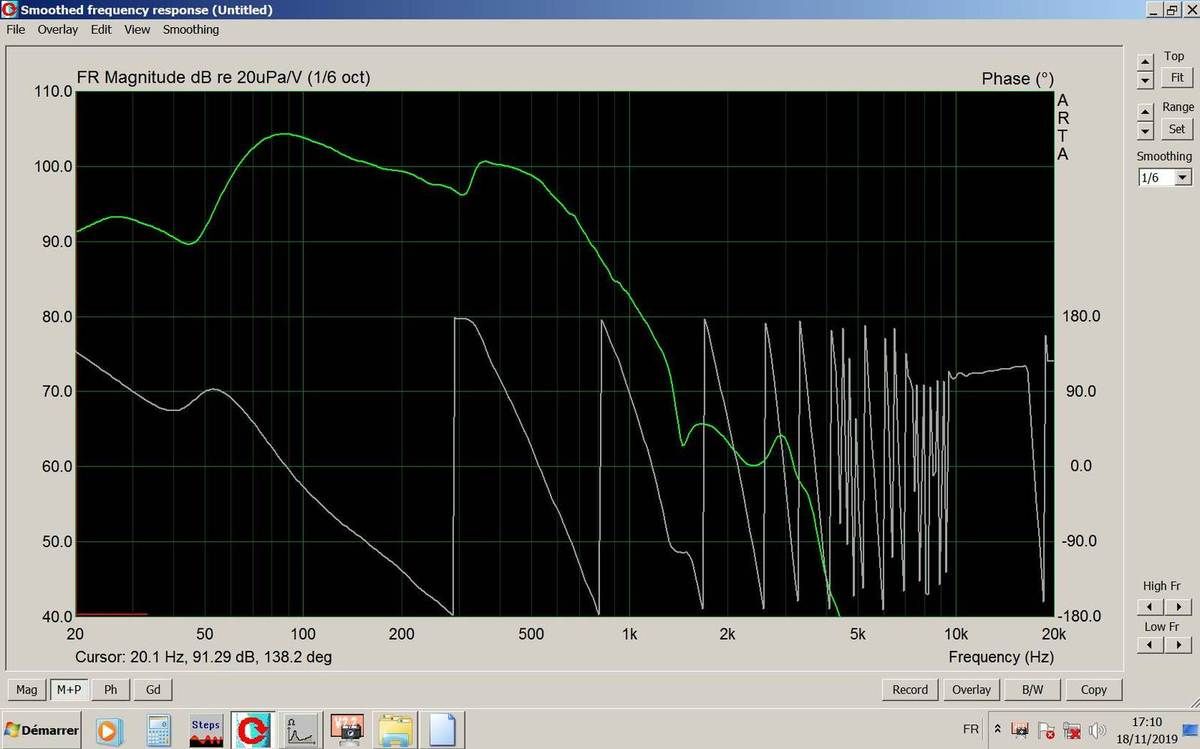The width and height of the screenshot is (1200, 749).
Task: Click the Action Center flag icon
Action: pyautogui.click(x=1046, y=730)
